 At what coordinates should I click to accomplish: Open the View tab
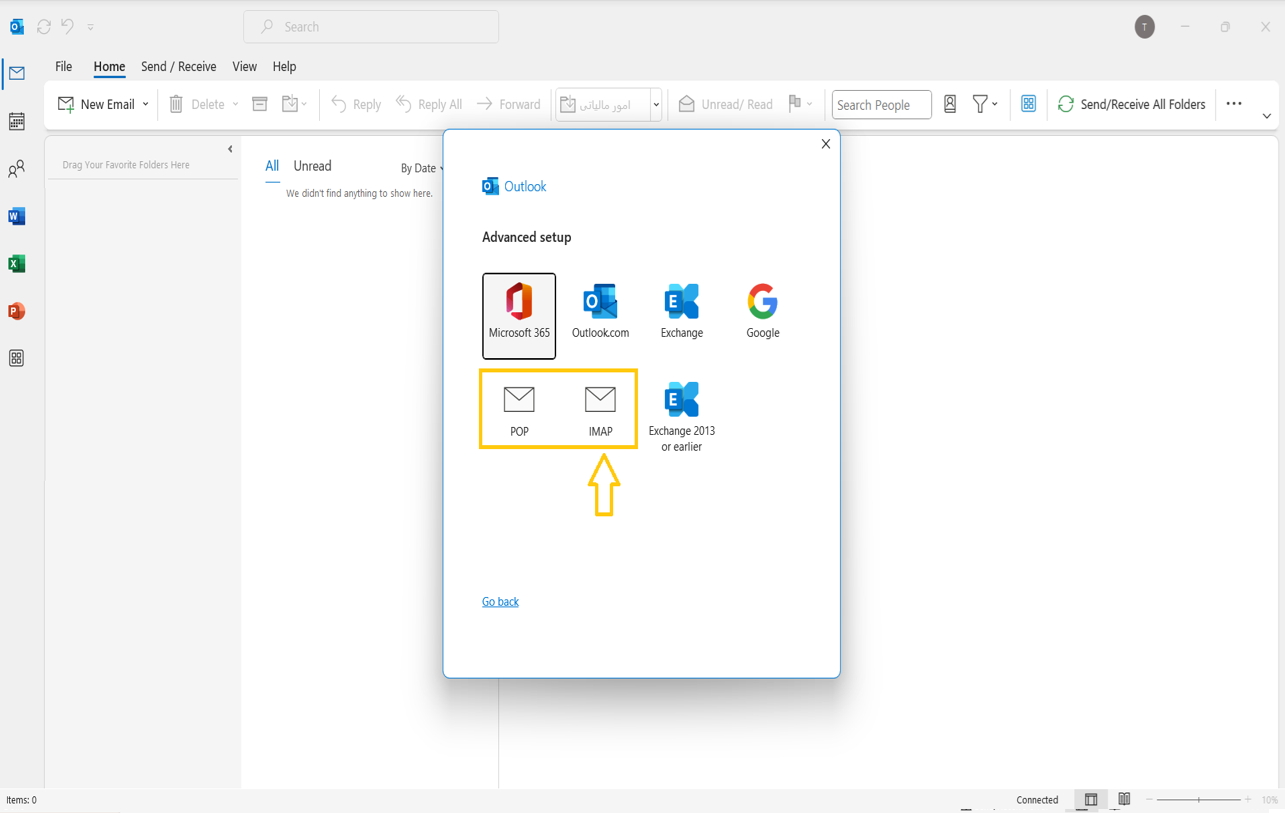[x=245, y=67]
